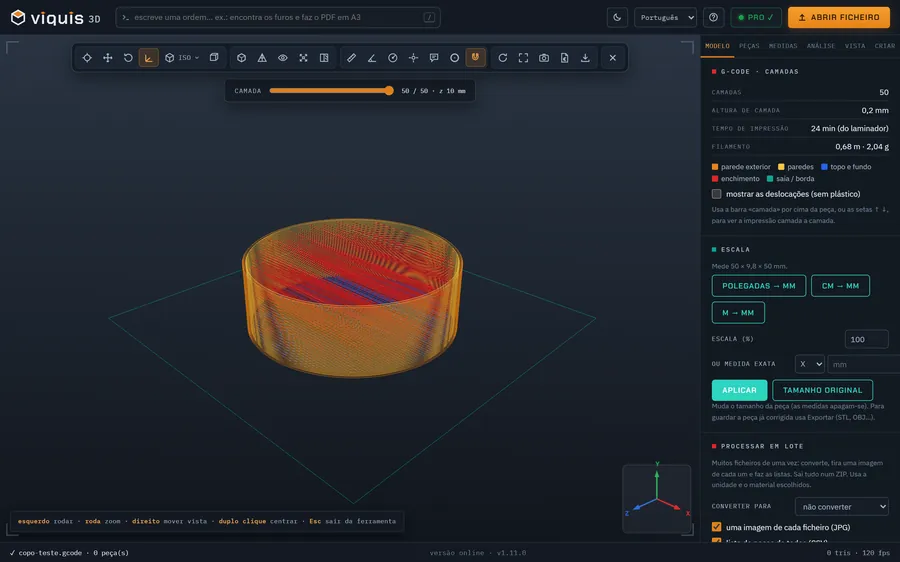Enable 'mostrar as deslocações' checkbox
The width and height of the screenshot is (900, 562).
click(x=716, y=194)
